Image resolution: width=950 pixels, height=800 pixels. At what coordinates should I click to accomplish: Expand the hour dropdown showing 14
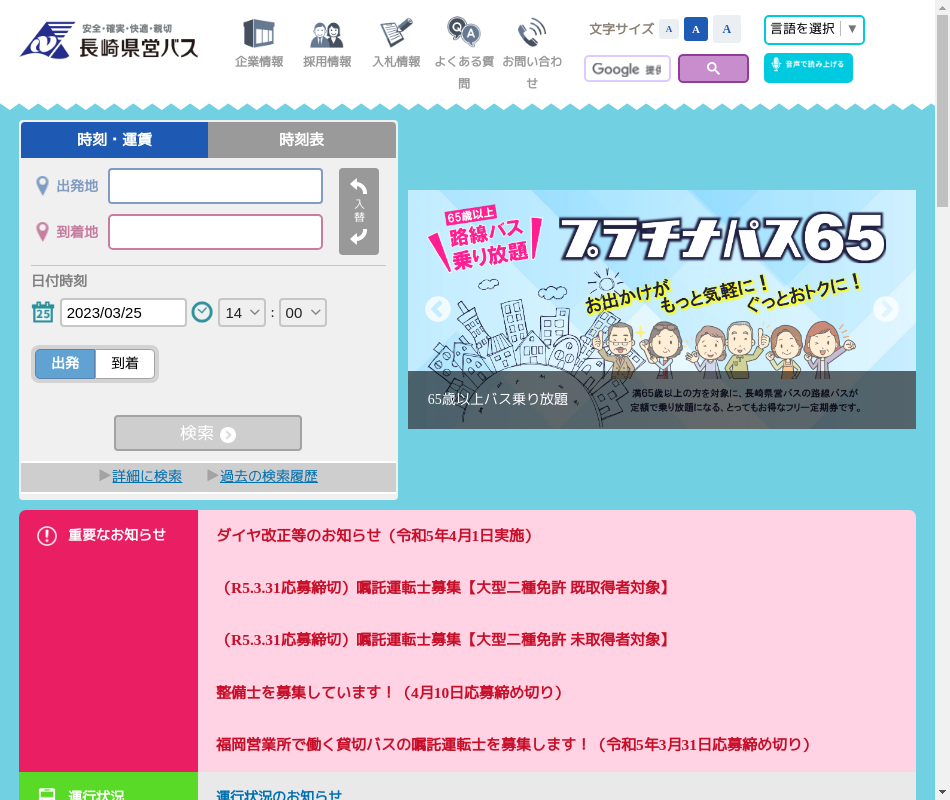pyautogui.click(x=242, y=313)
